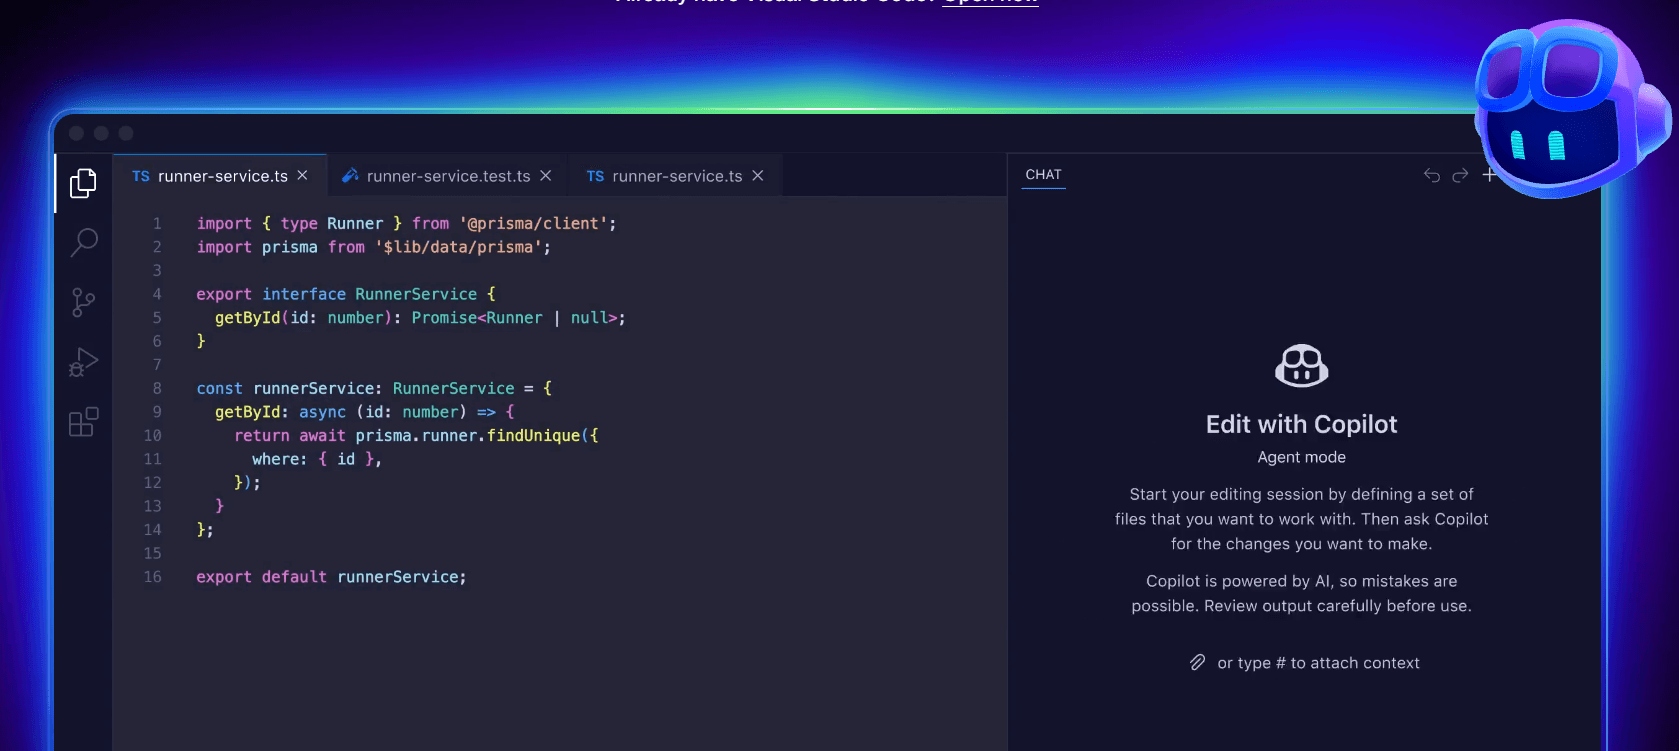Click the test file icon on runner-service.test.ts tab
The height and width of the screenshot is (751, 1679).
[x=350, y=175]
